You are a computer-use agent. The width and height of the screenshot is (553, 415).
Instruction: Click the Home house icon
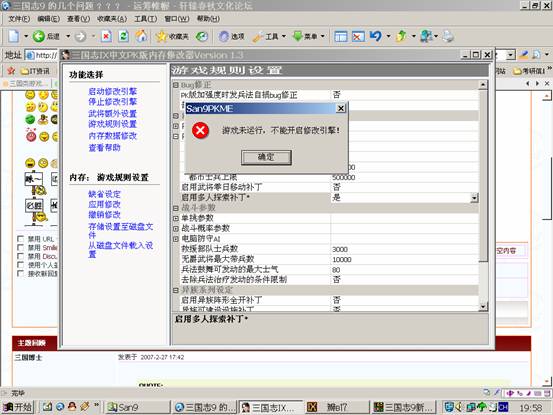(x=141, y=36)
